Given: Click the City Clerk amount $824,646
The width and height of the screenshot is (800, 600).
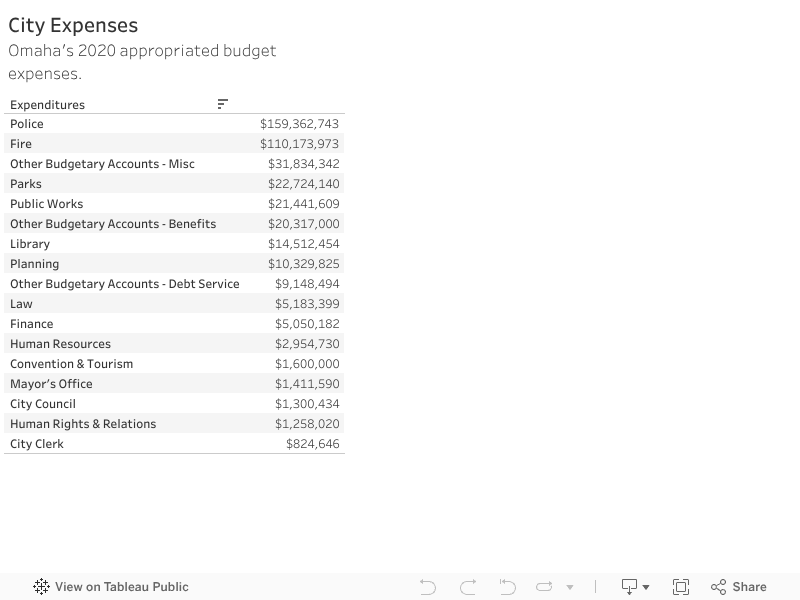Looking at the screenshot, I should coord(312,444).
